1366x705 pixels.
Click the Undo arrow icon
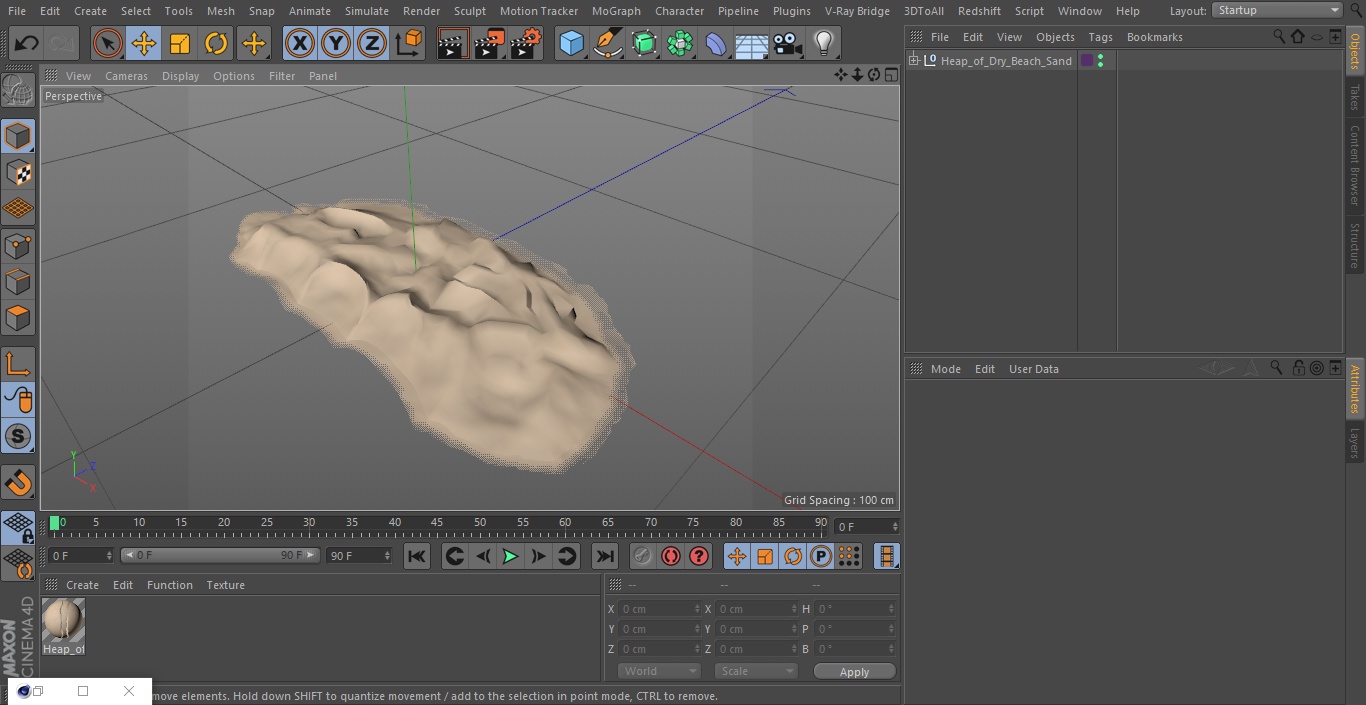[x=27, y=43]
